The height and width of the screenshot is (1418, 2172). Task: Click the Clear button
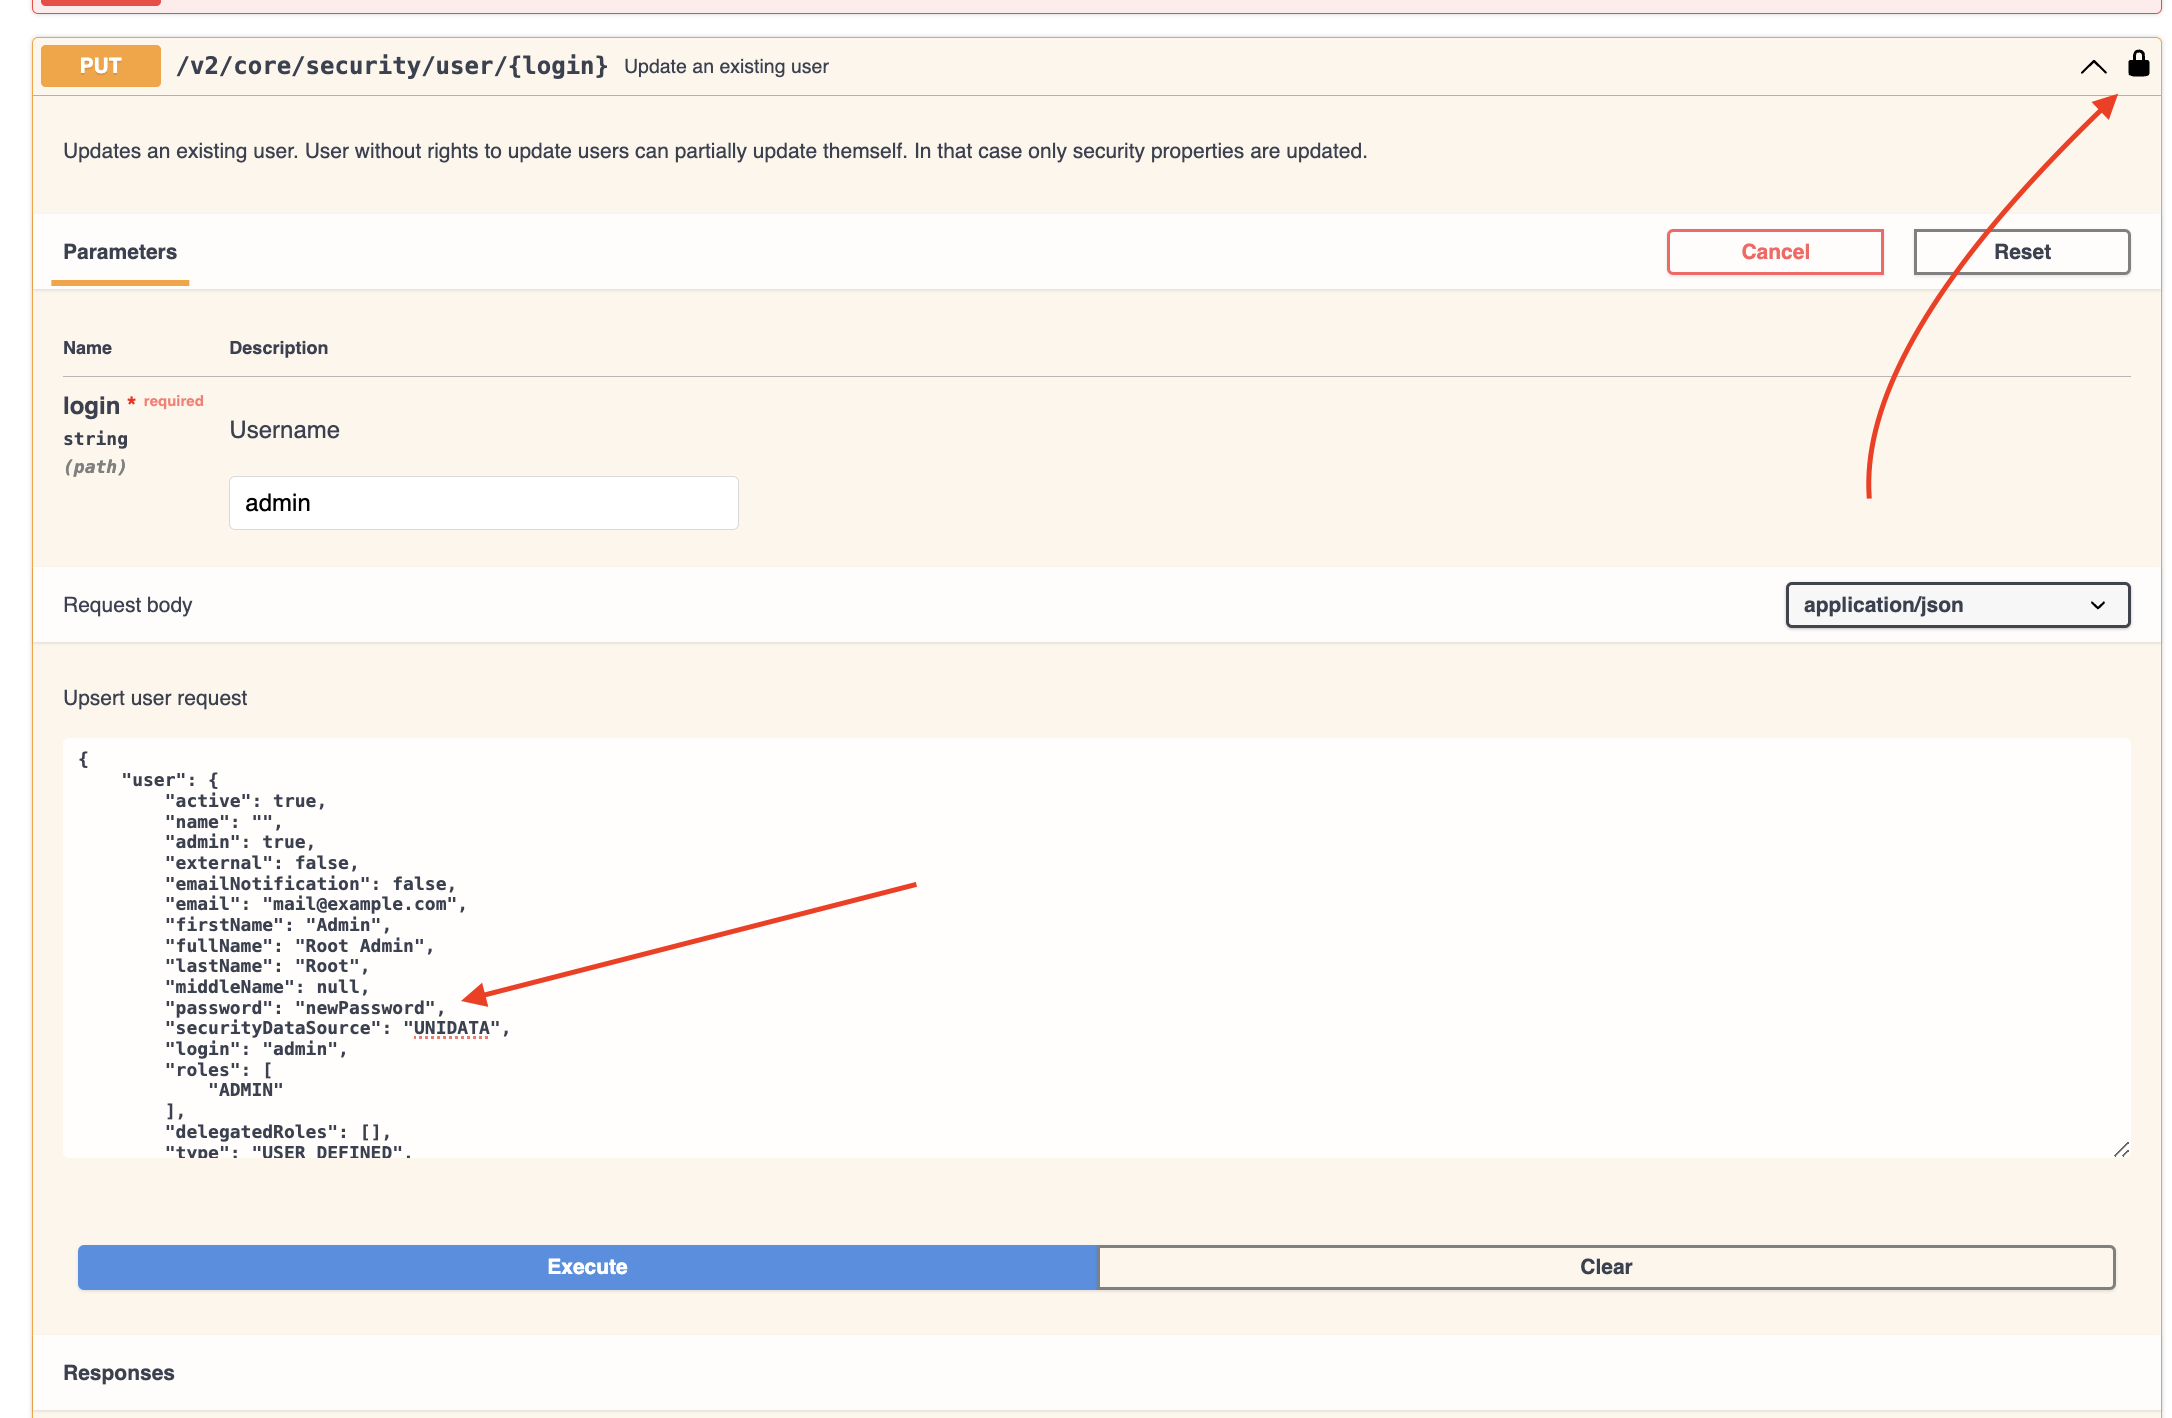click(x=1605, y=1267)
